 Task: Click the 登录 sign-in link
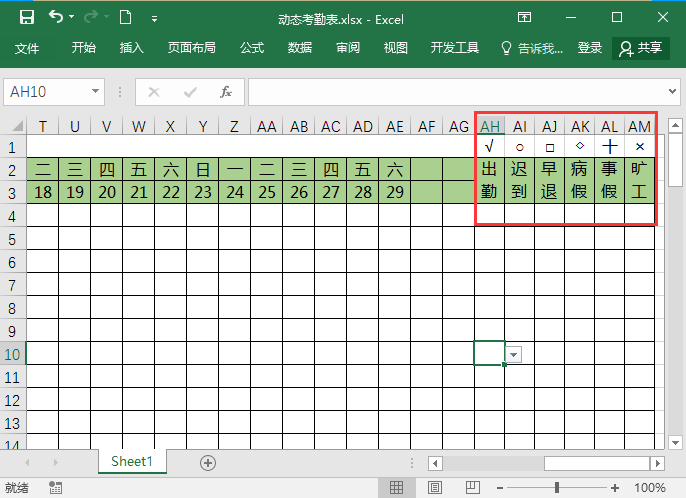pos(590,48)
